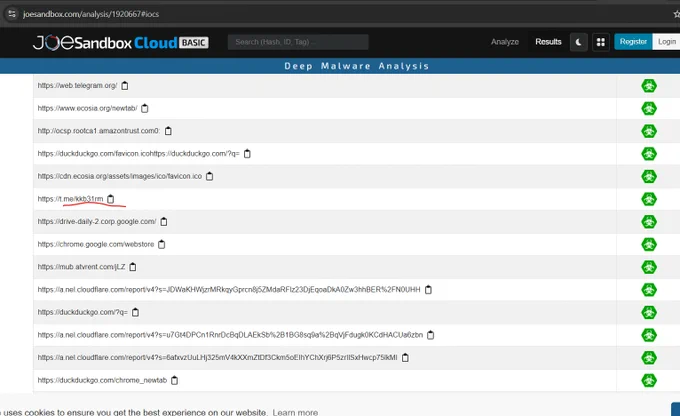Copy the ecosia.org/newtab URL clipboard icon
Viewport: 680px width, 416px height.
tap(145, 108)
